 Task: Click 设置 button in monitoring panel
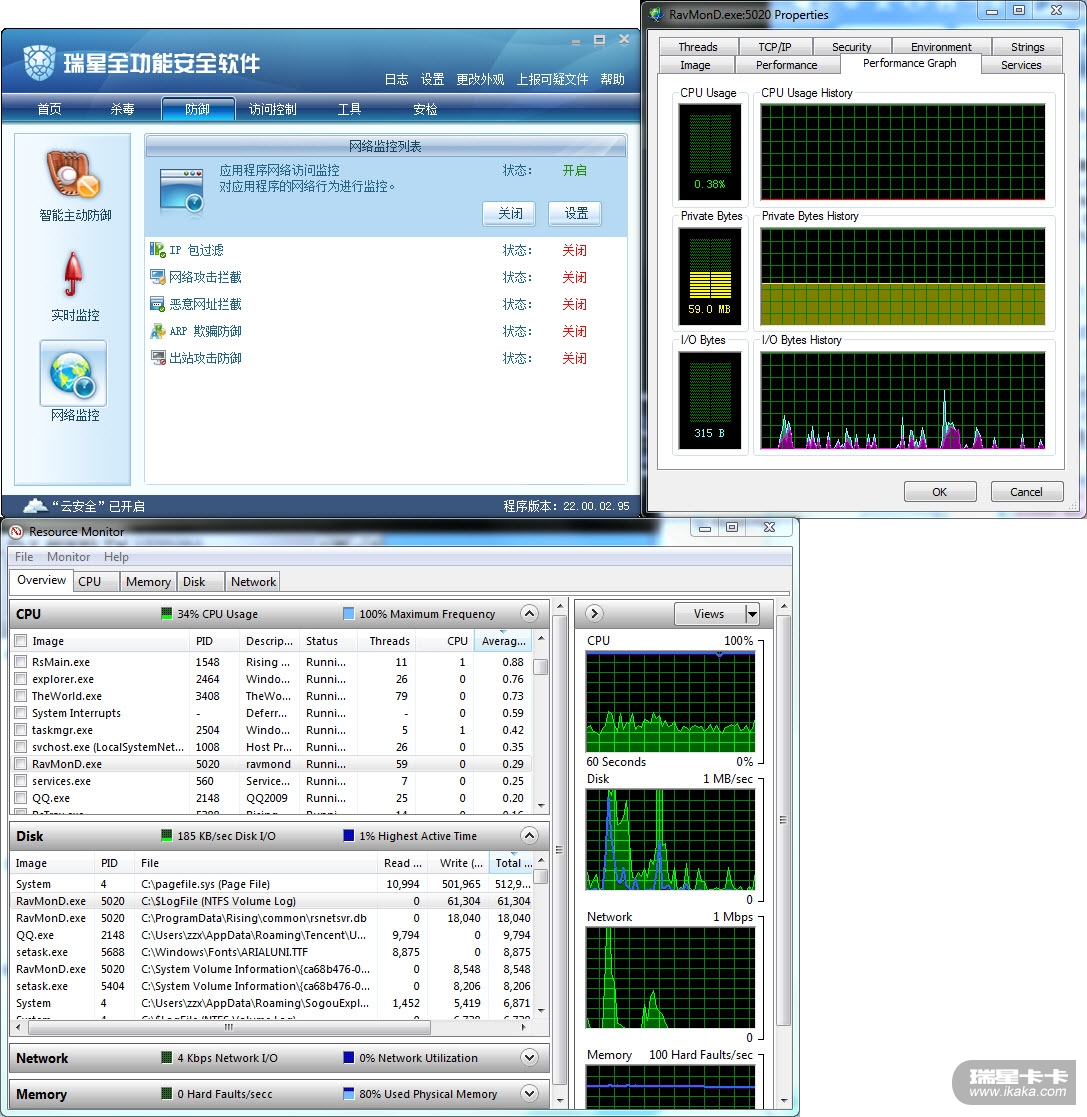[576, 213]
